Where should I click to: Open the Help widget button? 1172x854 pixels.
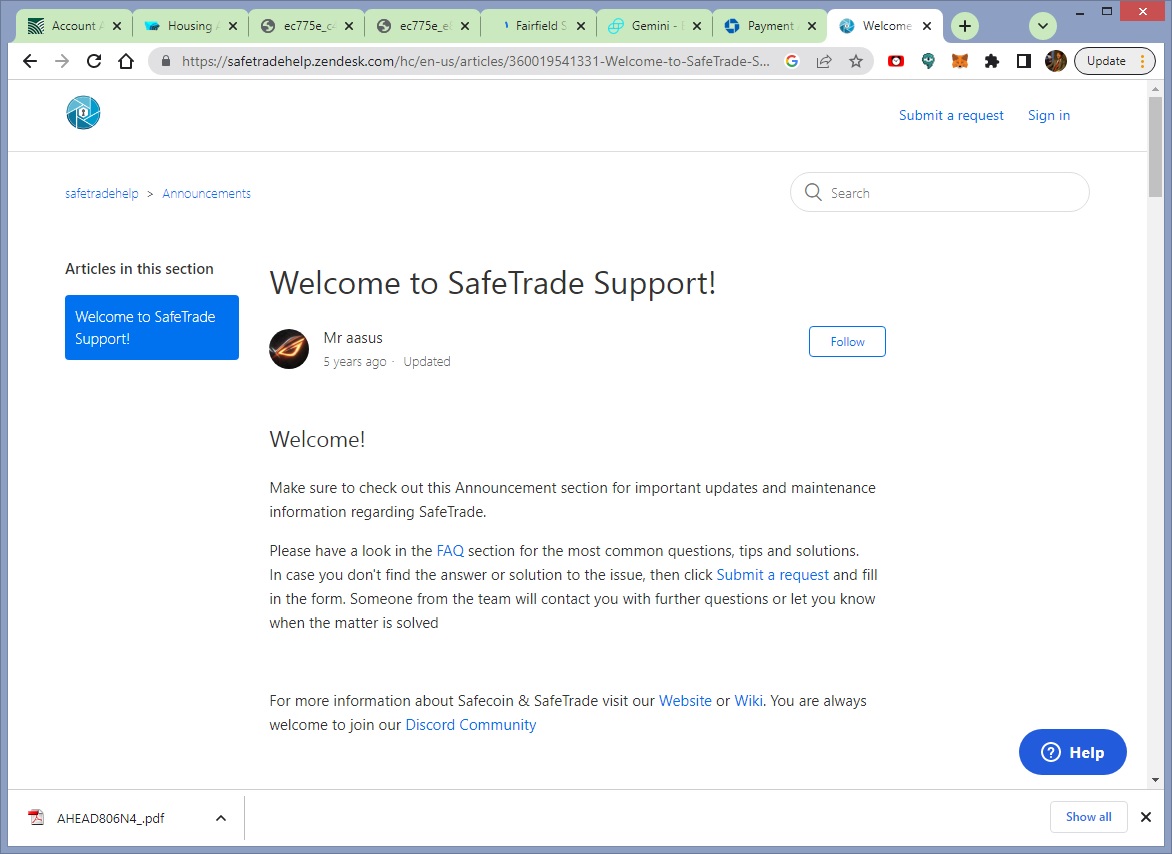click(1073, 752)
